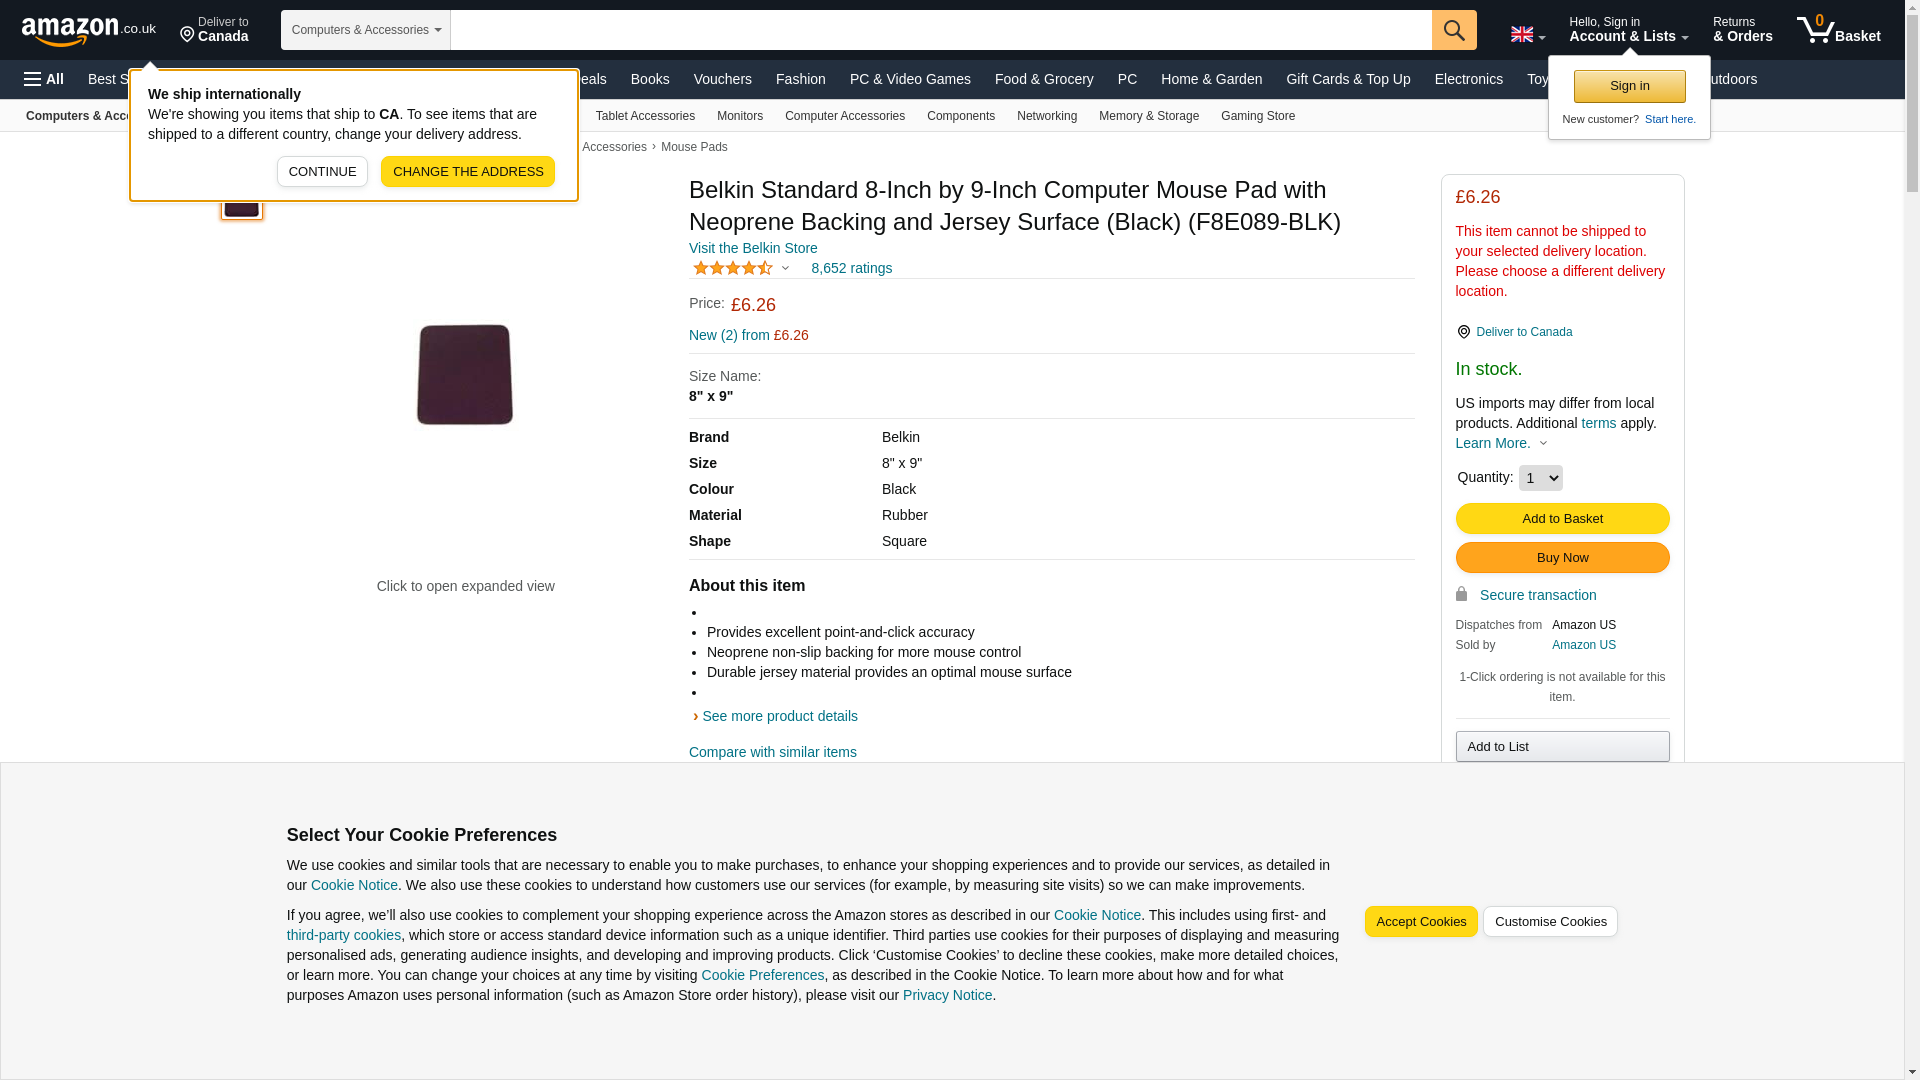This screenshot has width=1920, height=1080.
Task: Open the All hamburger menu
Action: [x=44, y=79]
